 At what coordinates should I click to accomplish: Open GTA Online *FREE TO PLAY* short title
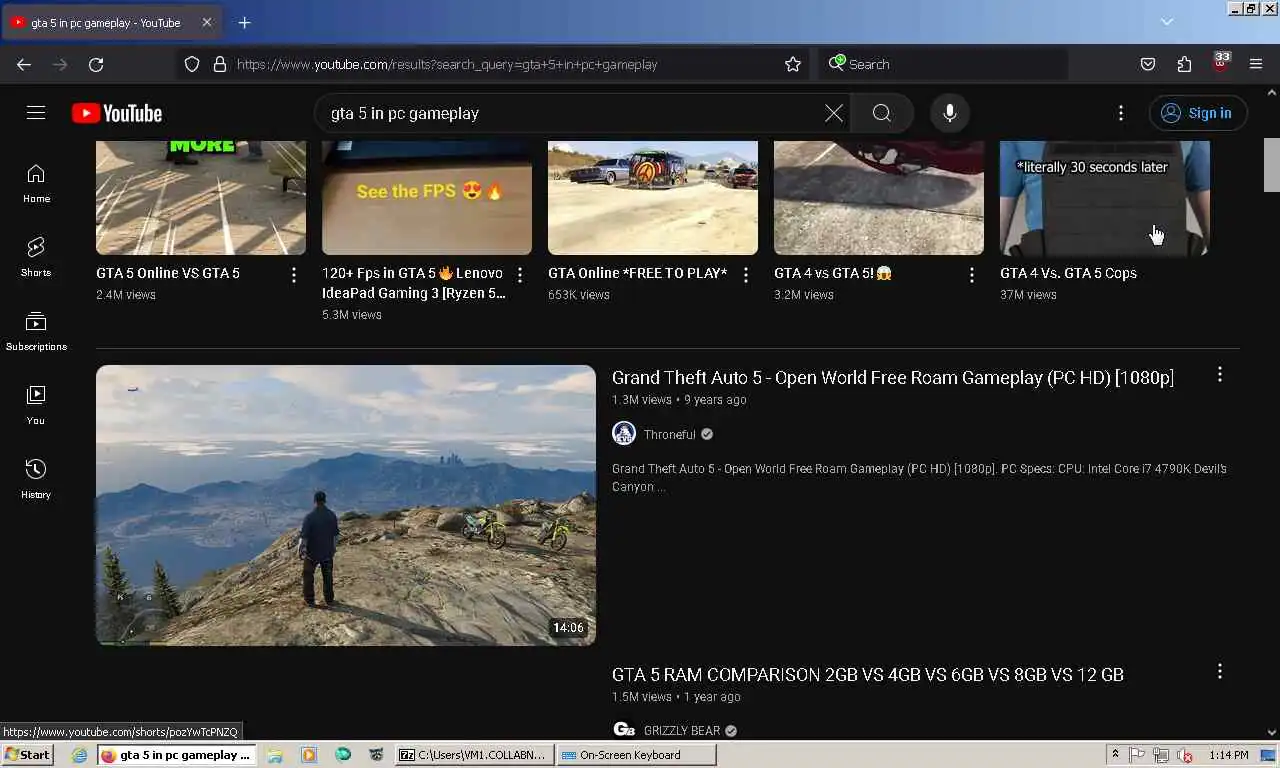(x=638, y=273)
